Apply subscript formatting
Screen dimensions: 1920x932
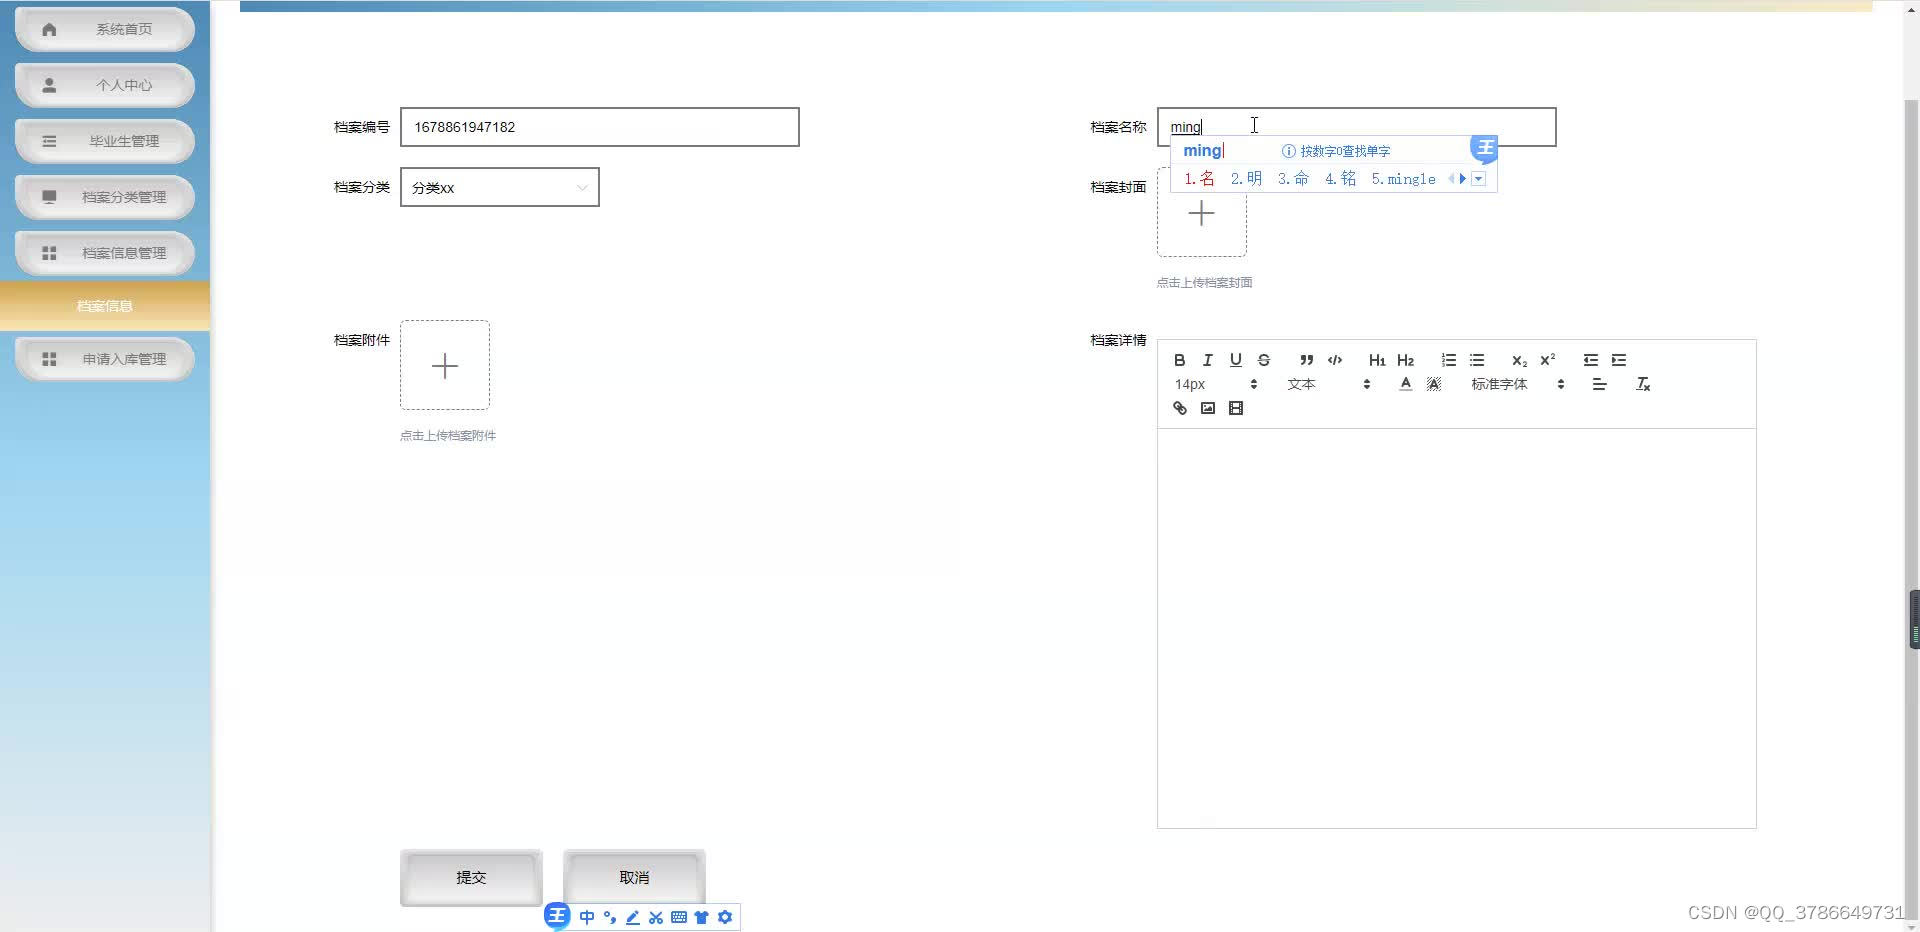1520,360
